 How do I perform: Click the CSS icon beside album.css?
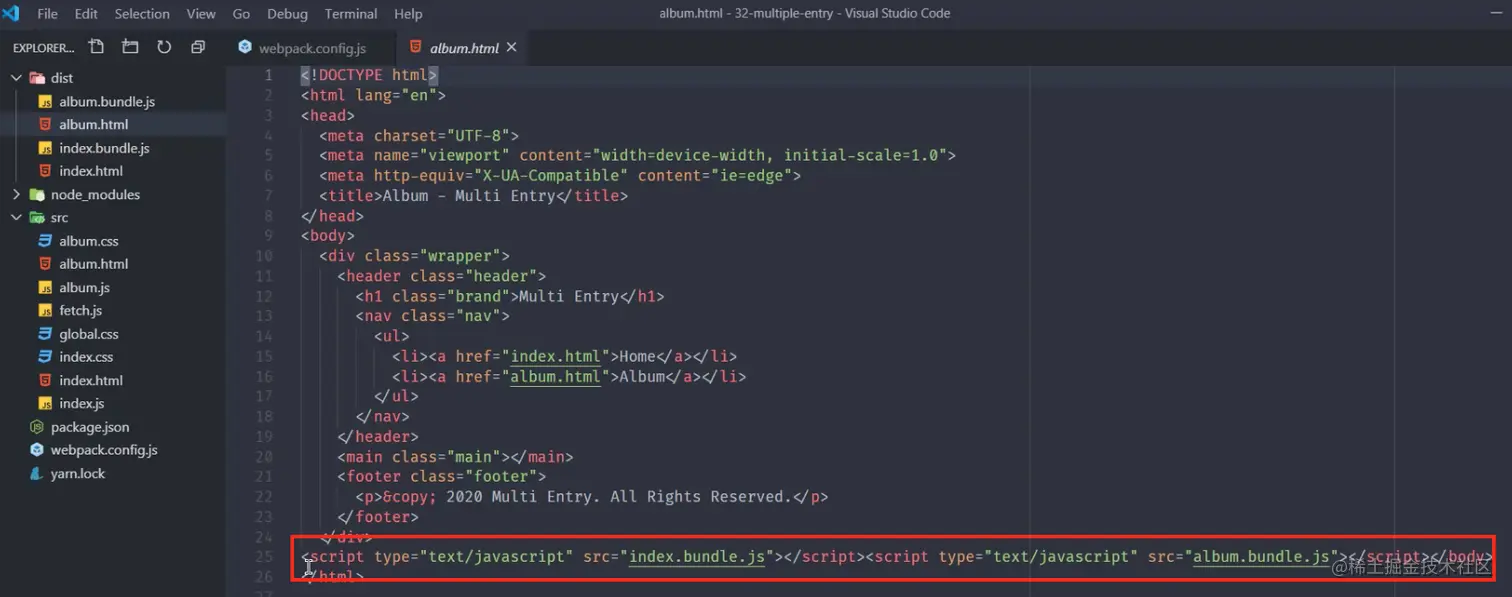[x=45, y=241]
